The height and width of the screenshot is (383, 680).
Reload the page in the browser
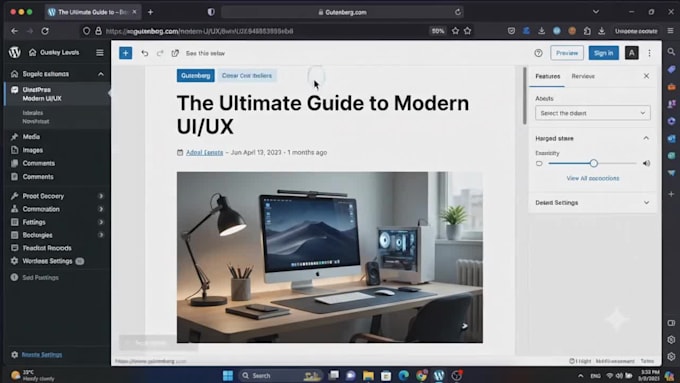pyautogui.click(x=45, y=31)
